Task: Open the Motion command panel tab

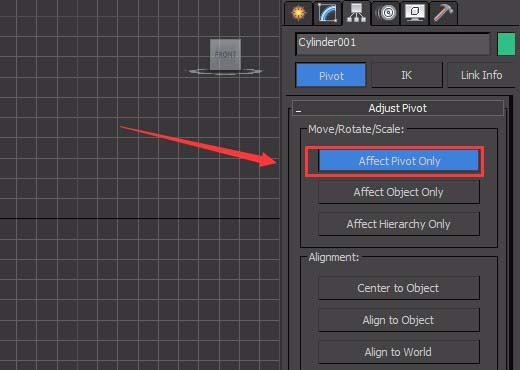Action: pos(385,13)
